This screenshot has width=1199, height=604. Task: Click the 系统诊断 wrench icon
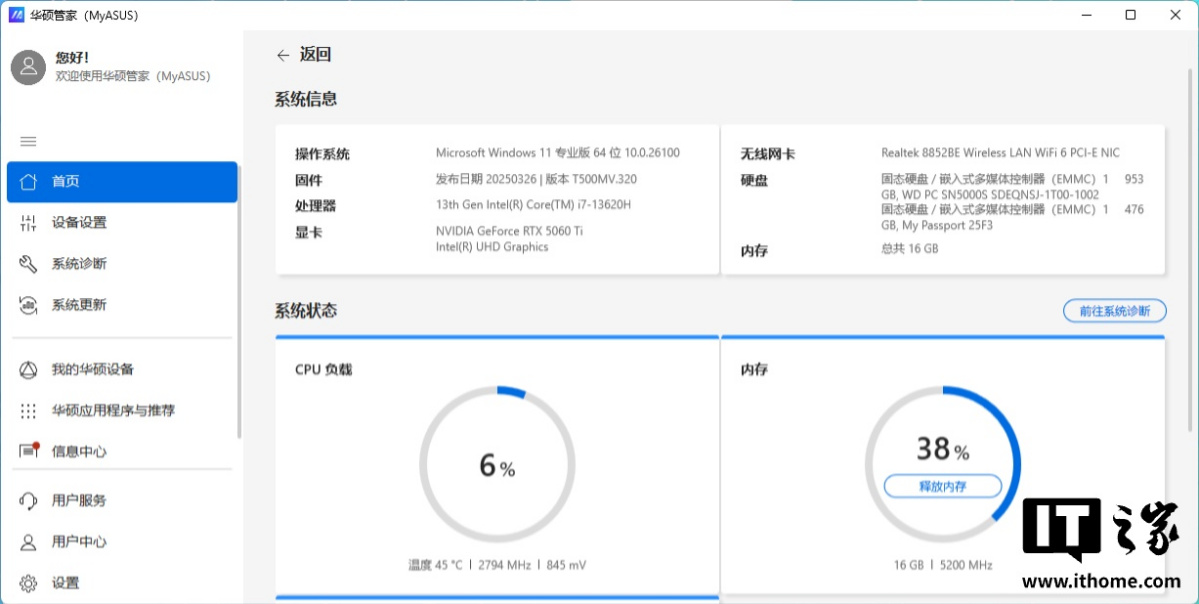[28, 264]
